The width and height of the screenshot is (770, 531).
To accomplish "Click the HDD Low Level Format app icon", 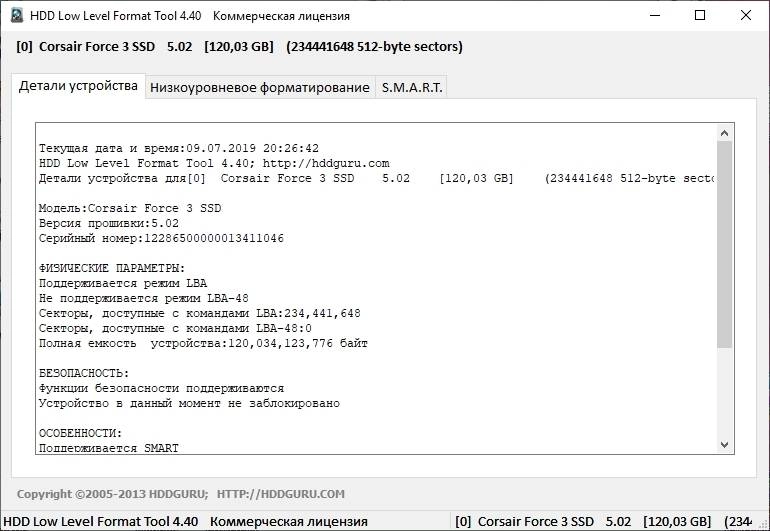I will pos(17,15).
